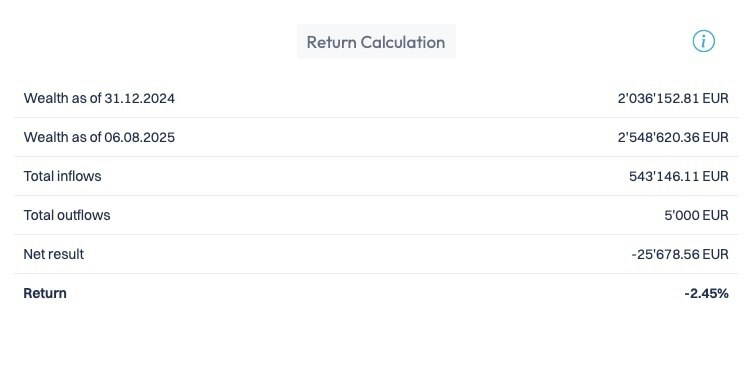
Task: Click the Wealth as of 31.12.2024 label
Action: (x=99, y=98)
